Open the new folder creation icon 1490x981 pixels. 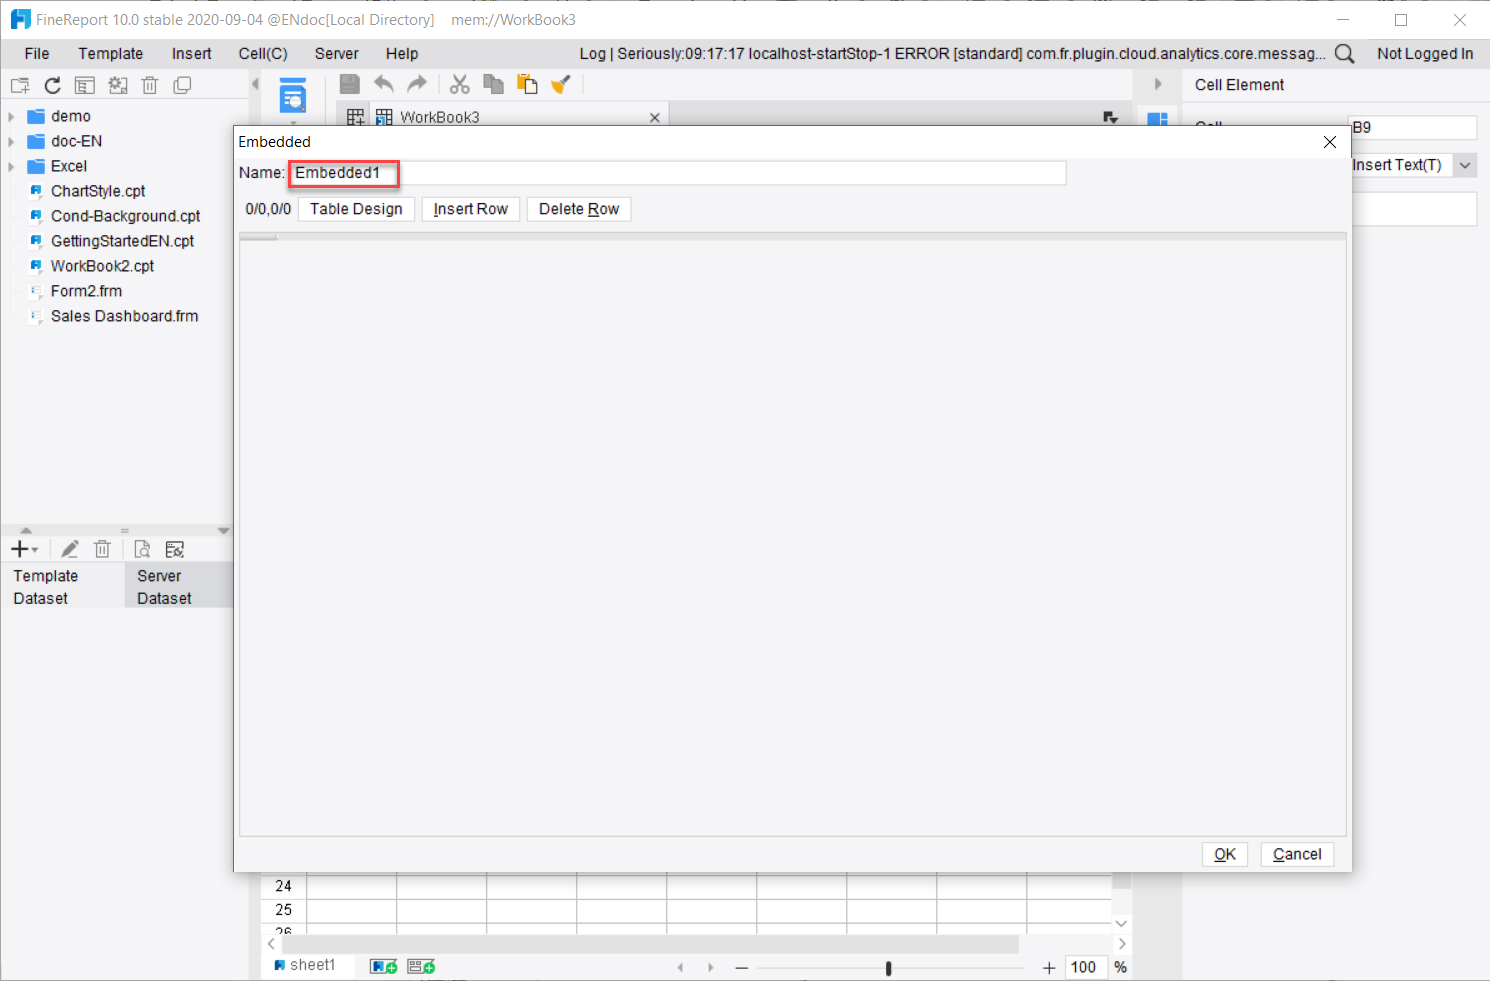(19, 85)
